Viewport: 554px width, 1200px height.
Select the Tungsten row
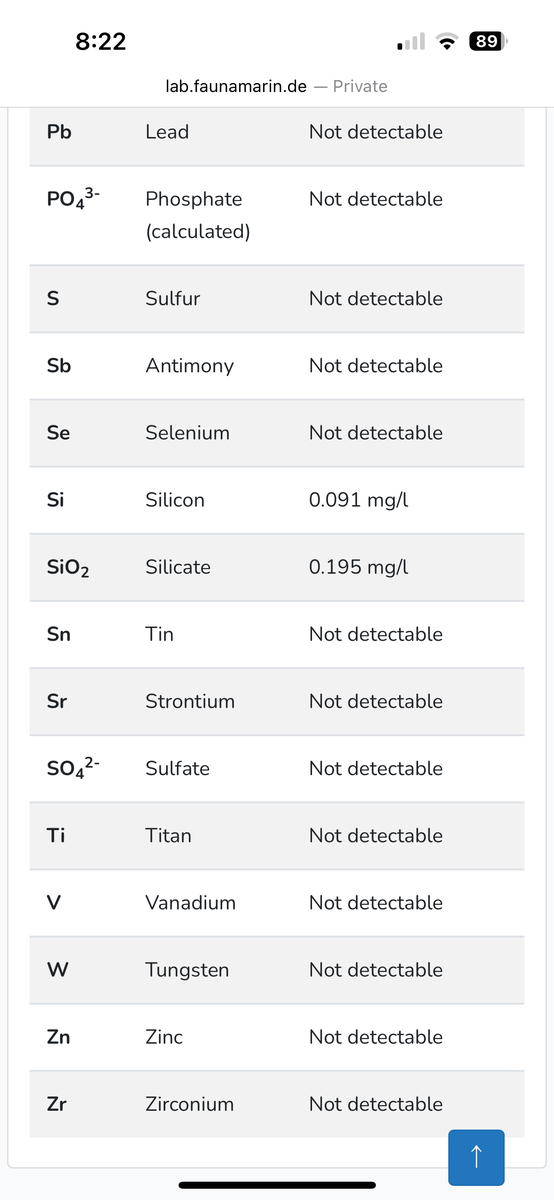[277, 970]
